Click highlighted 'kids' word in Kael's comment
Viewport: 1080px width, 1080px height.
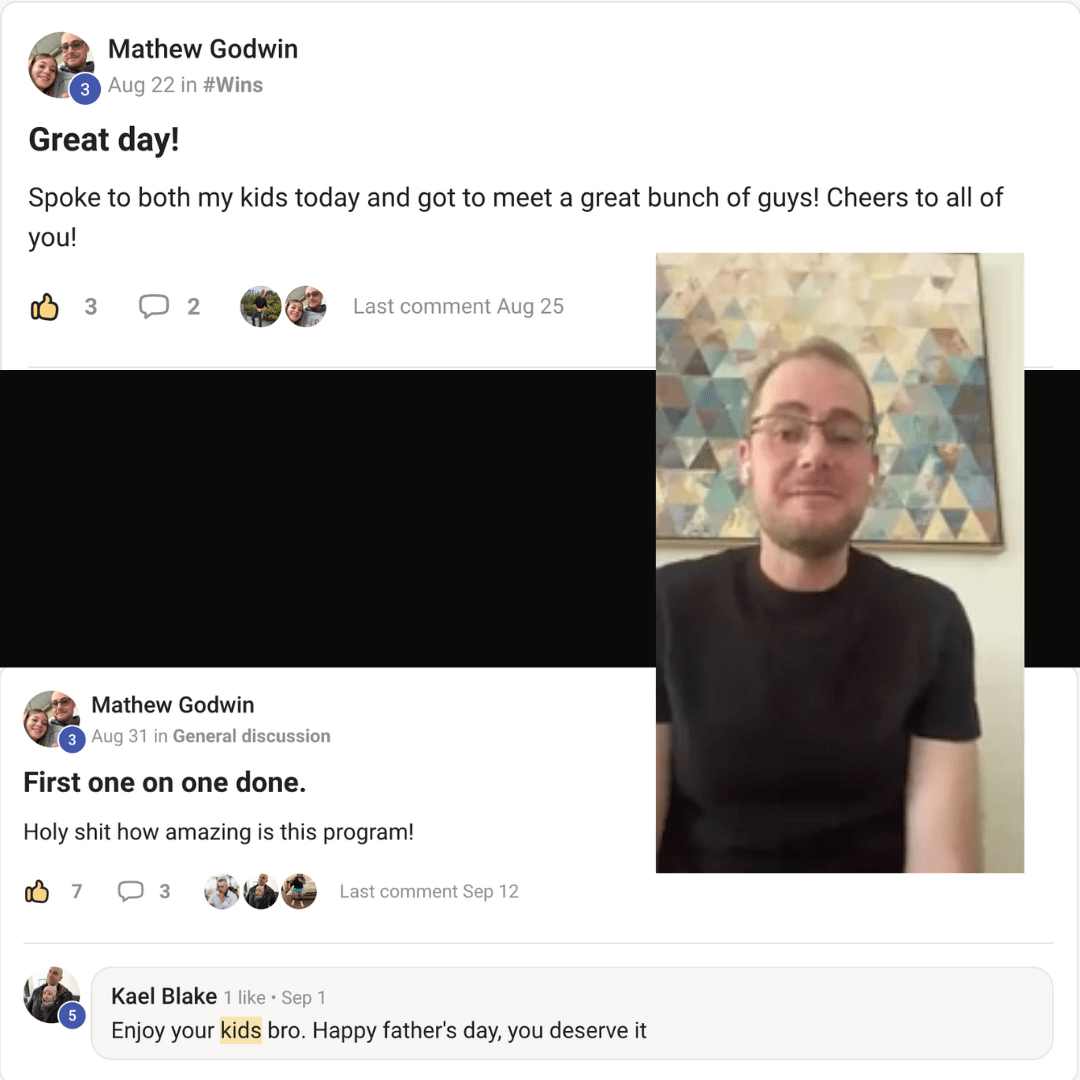point(240,1030)
